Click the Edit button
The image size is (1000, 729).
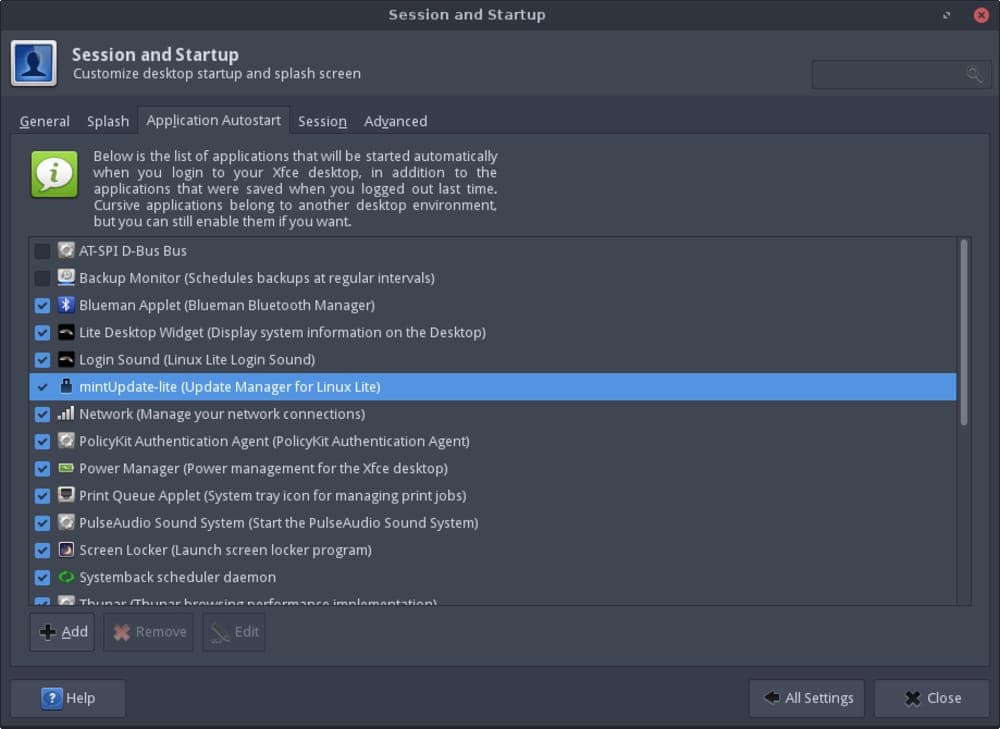[x=234, y=632]
